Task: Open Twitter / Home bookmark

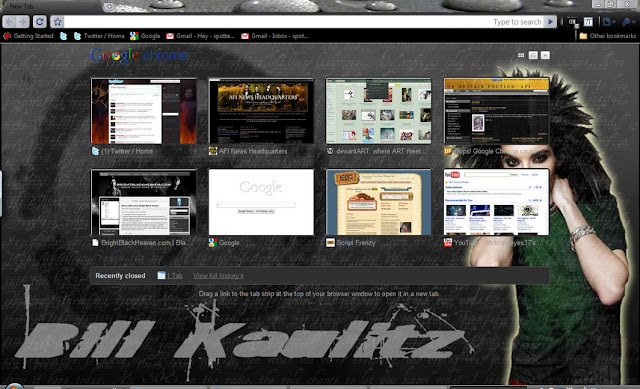Action: pos(99,36)
